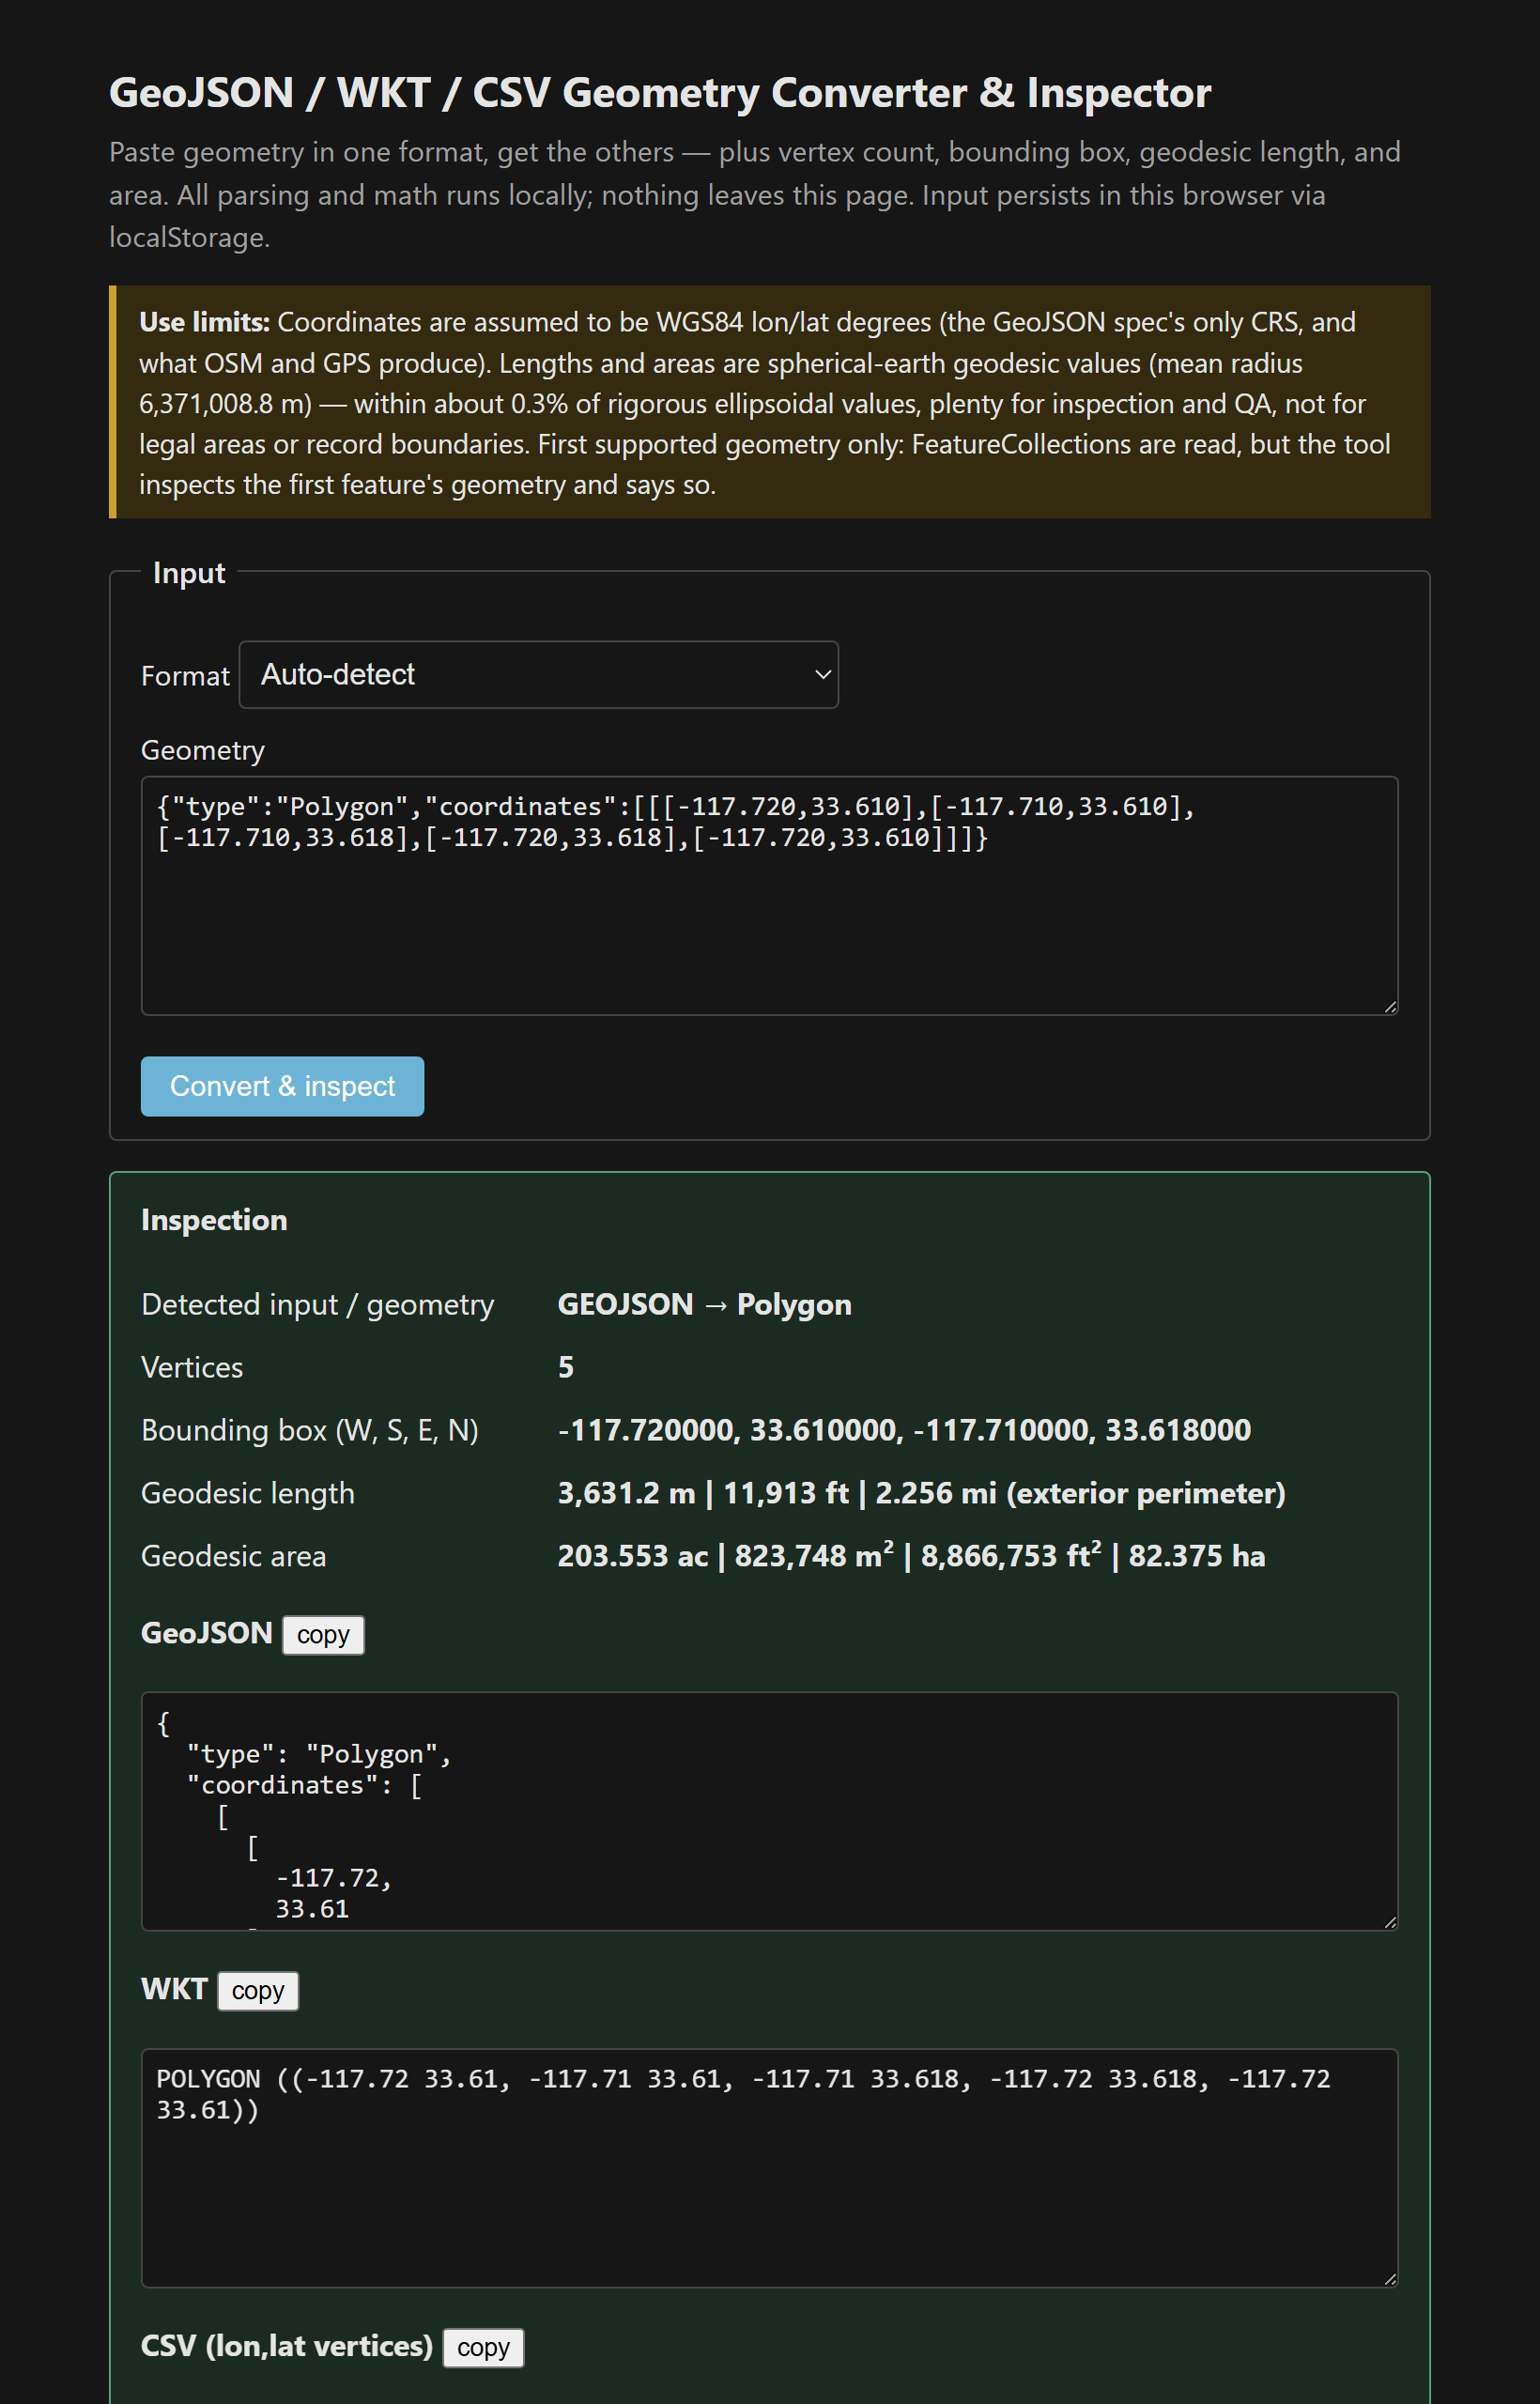
Task: Click the Convert & inspect button
Action: pyautogui.click(x=282, y=1086)
